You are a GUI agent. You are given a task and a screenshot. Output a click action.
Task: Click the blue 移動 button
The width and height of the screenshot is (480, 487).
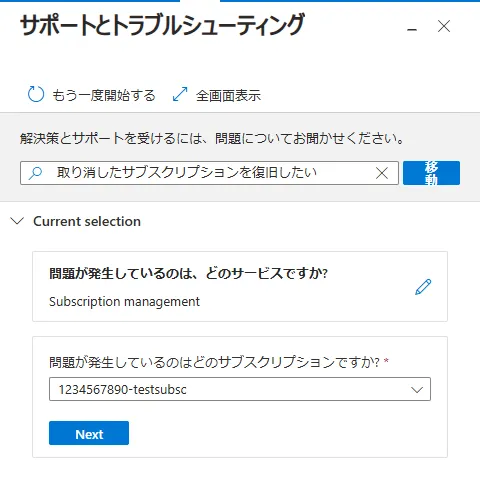[431, 173]
